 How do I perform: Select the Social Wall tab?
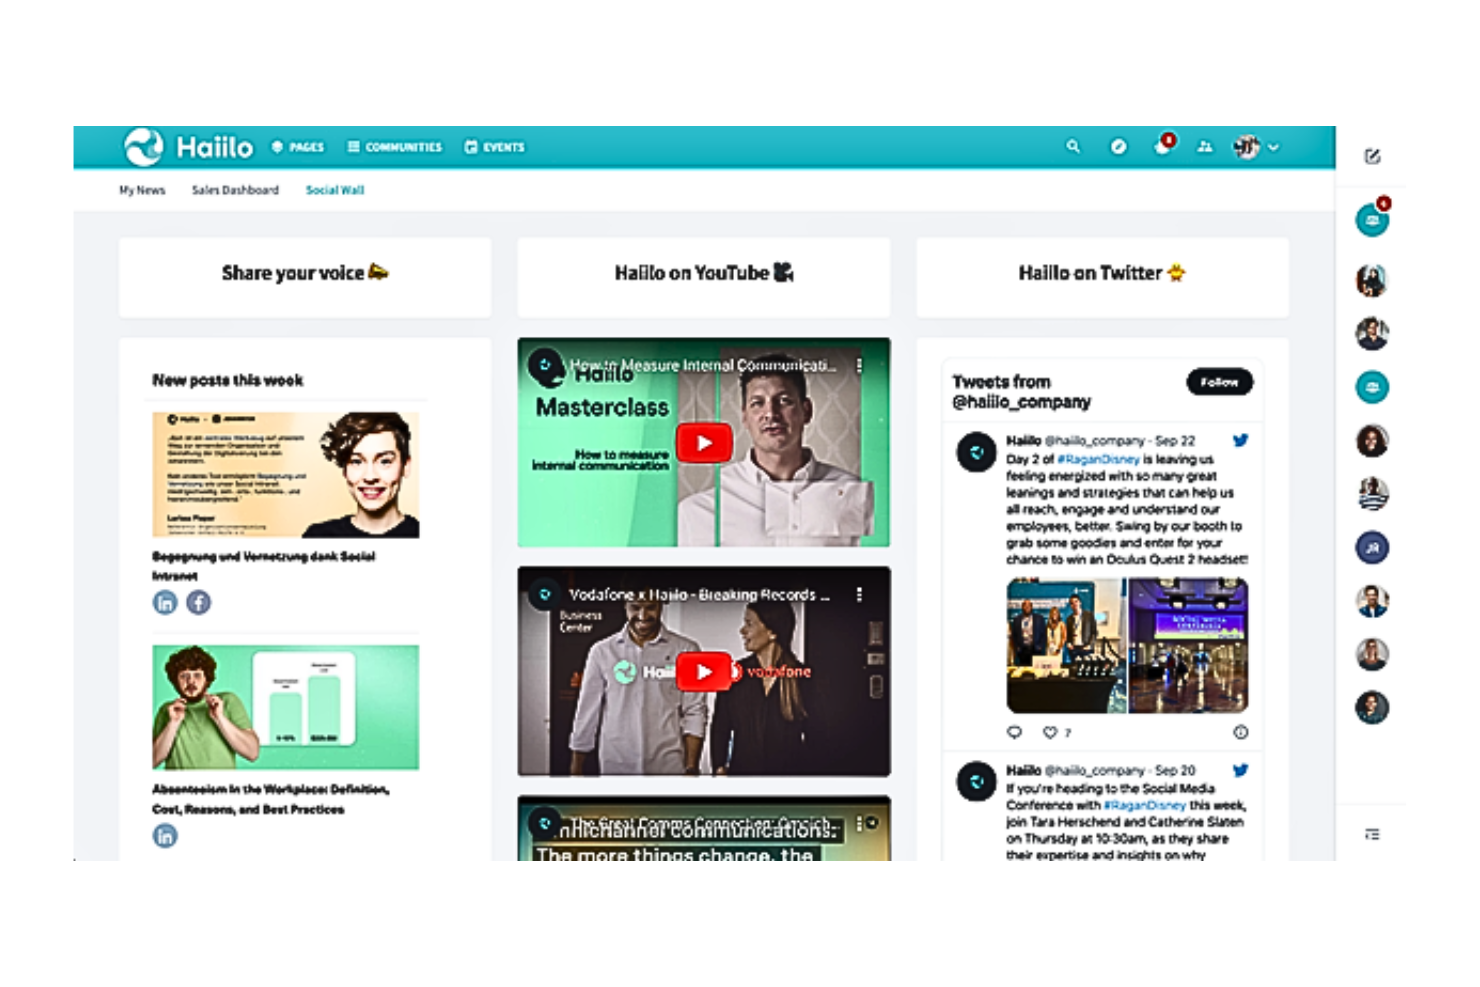point(335,190)
